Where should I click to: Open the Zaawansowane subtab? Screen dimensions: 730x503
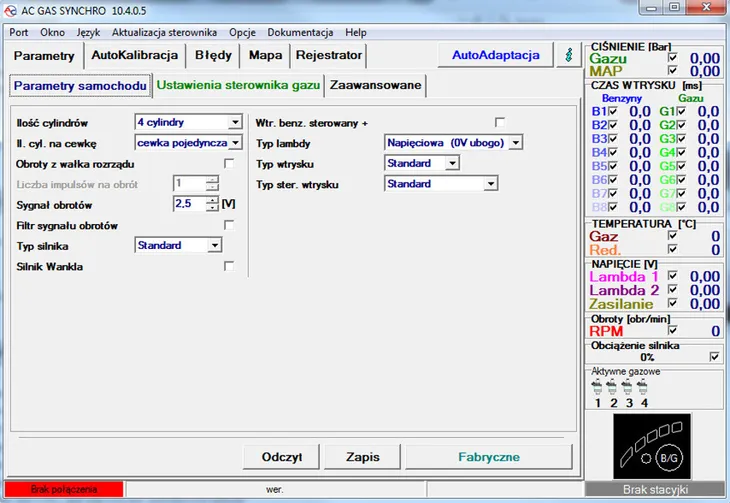pyautogui.click(x=375, y=85)
